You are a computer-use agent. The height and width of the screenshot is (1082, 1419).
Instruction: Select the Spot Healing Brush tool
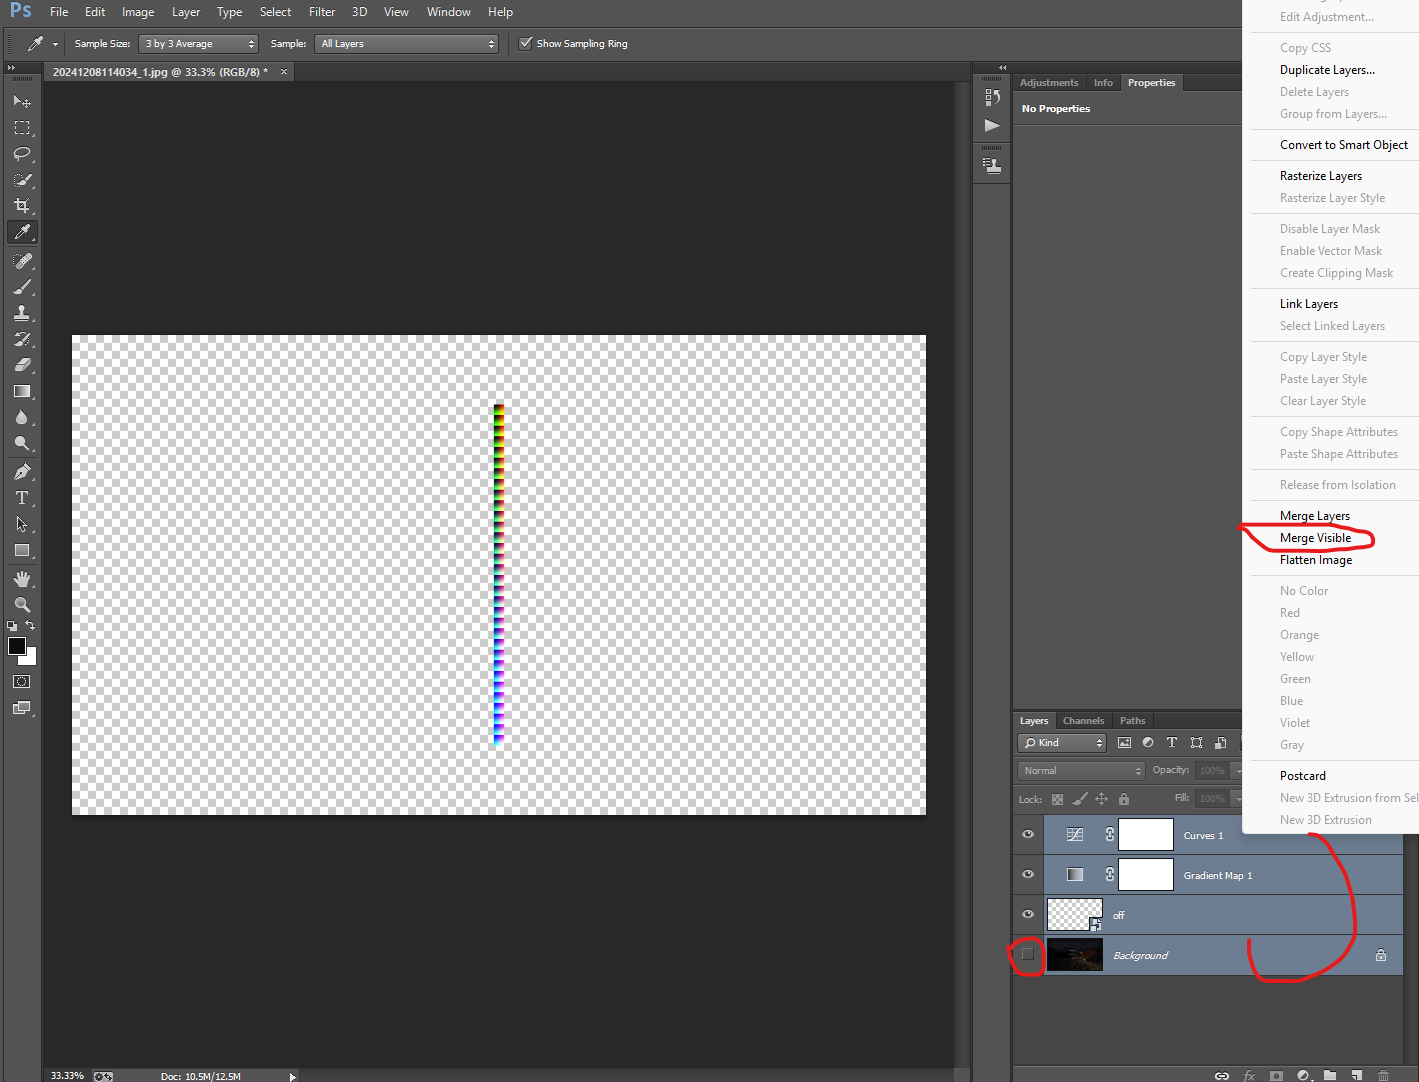[22, 261]
